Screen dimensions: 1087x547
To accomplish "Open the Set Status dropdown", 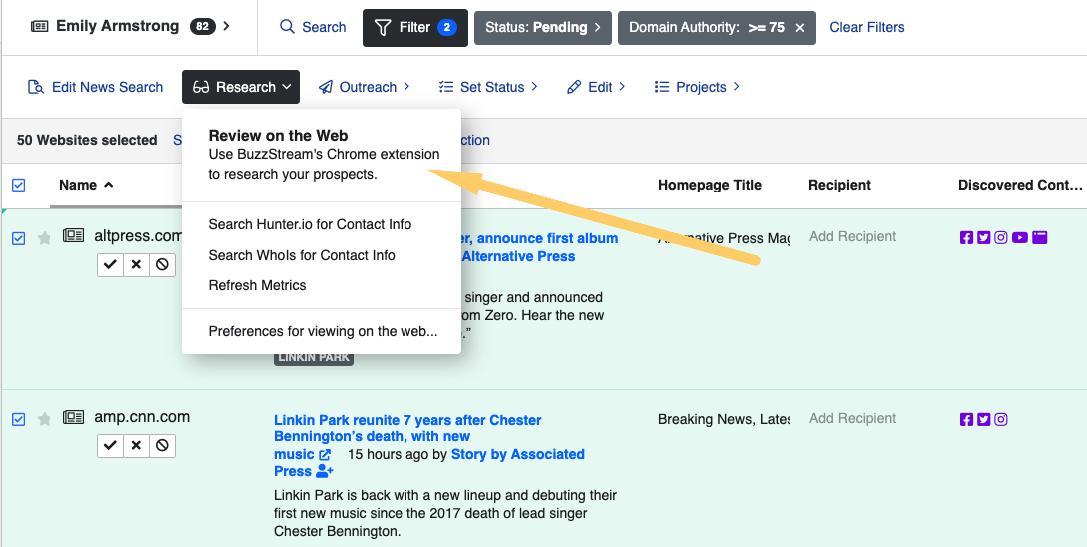I will pyautogui.click(x=488, y=87).
